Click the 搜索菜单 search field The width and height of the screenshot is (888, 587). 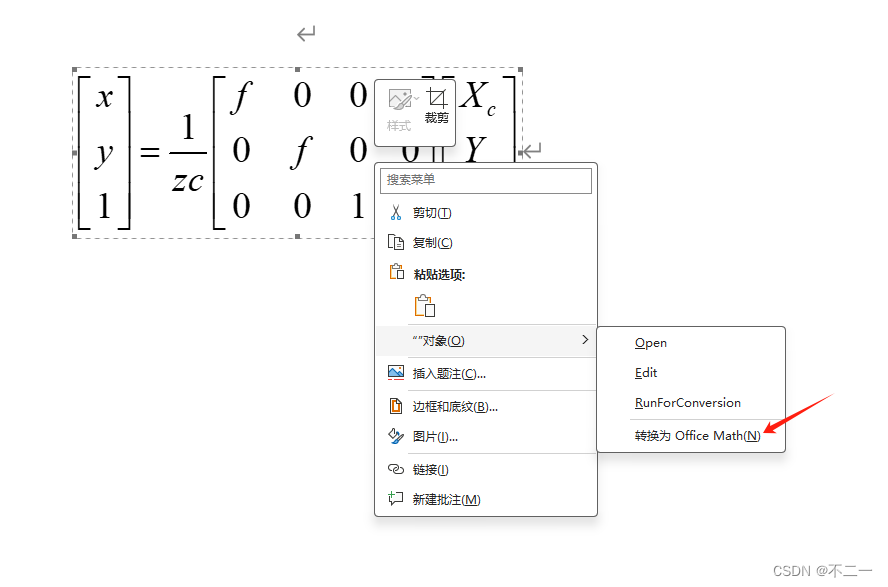click(485, 181)
